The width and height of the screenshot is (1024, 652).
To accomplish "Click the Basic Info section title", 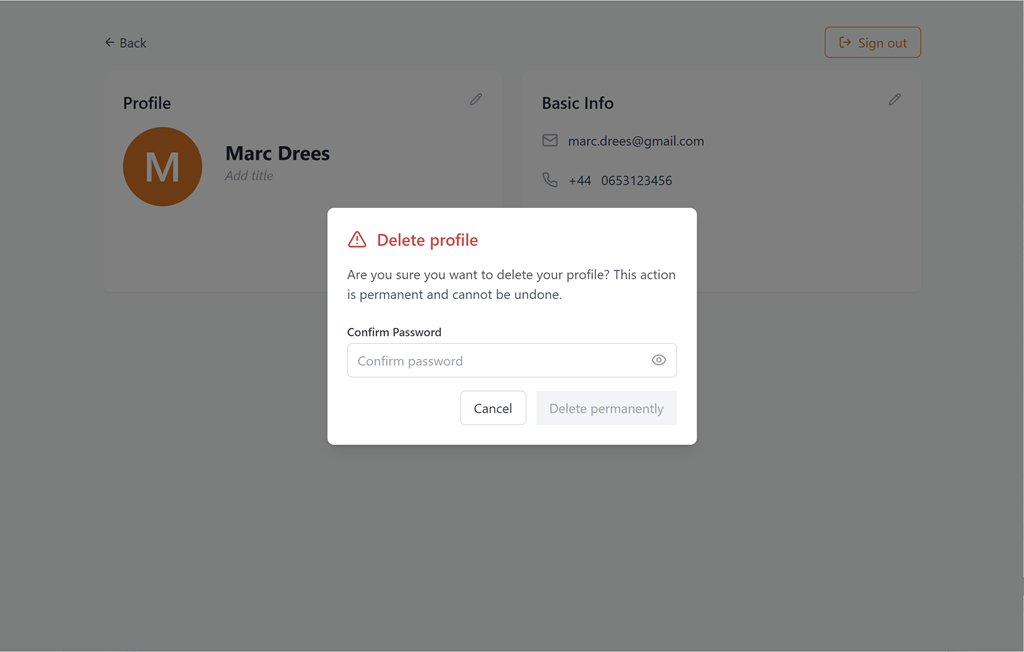I will pos(577,103).
